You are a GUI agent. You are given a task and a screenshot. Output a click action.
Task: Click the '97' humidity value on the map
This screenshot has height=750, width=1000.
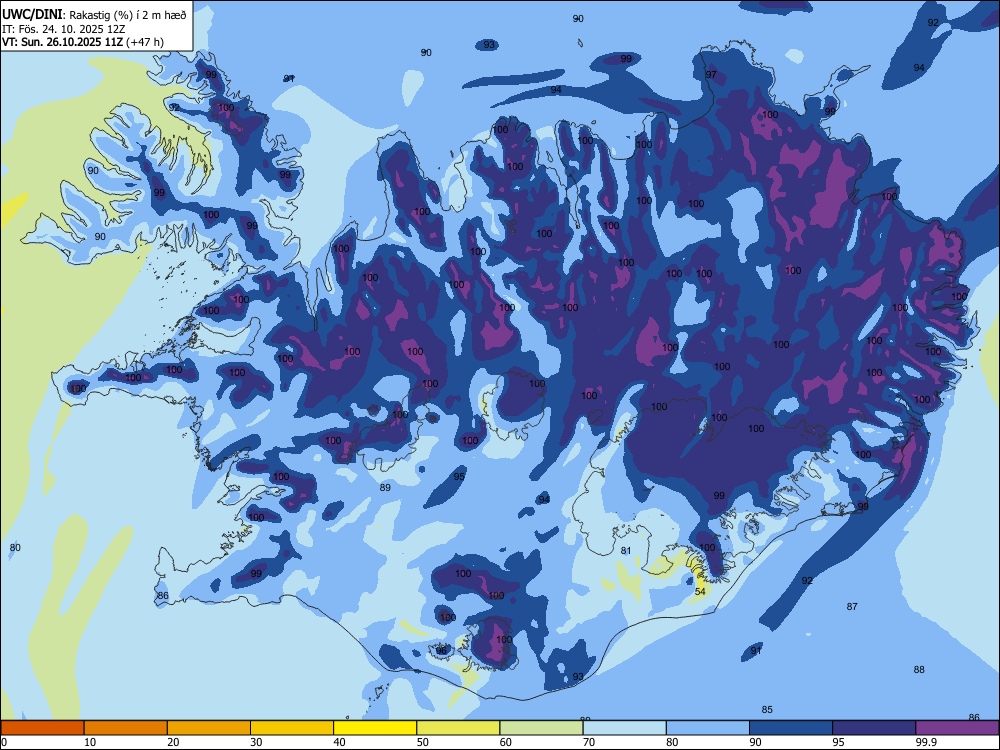coord(710,75)
